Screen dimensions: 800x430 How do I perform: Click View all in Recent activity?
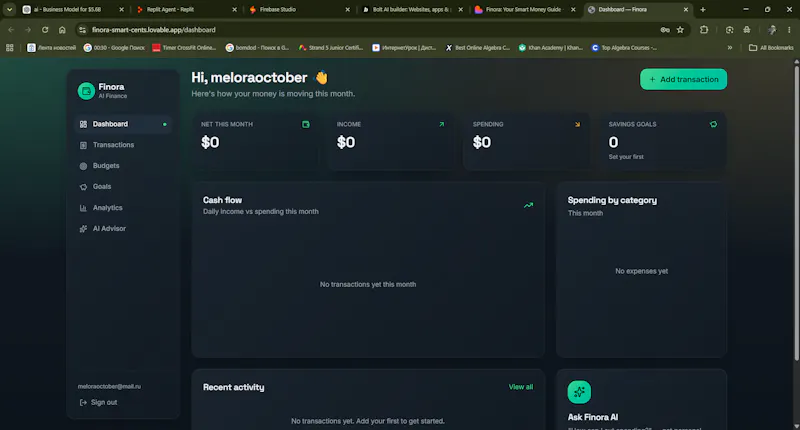[520, 387]
